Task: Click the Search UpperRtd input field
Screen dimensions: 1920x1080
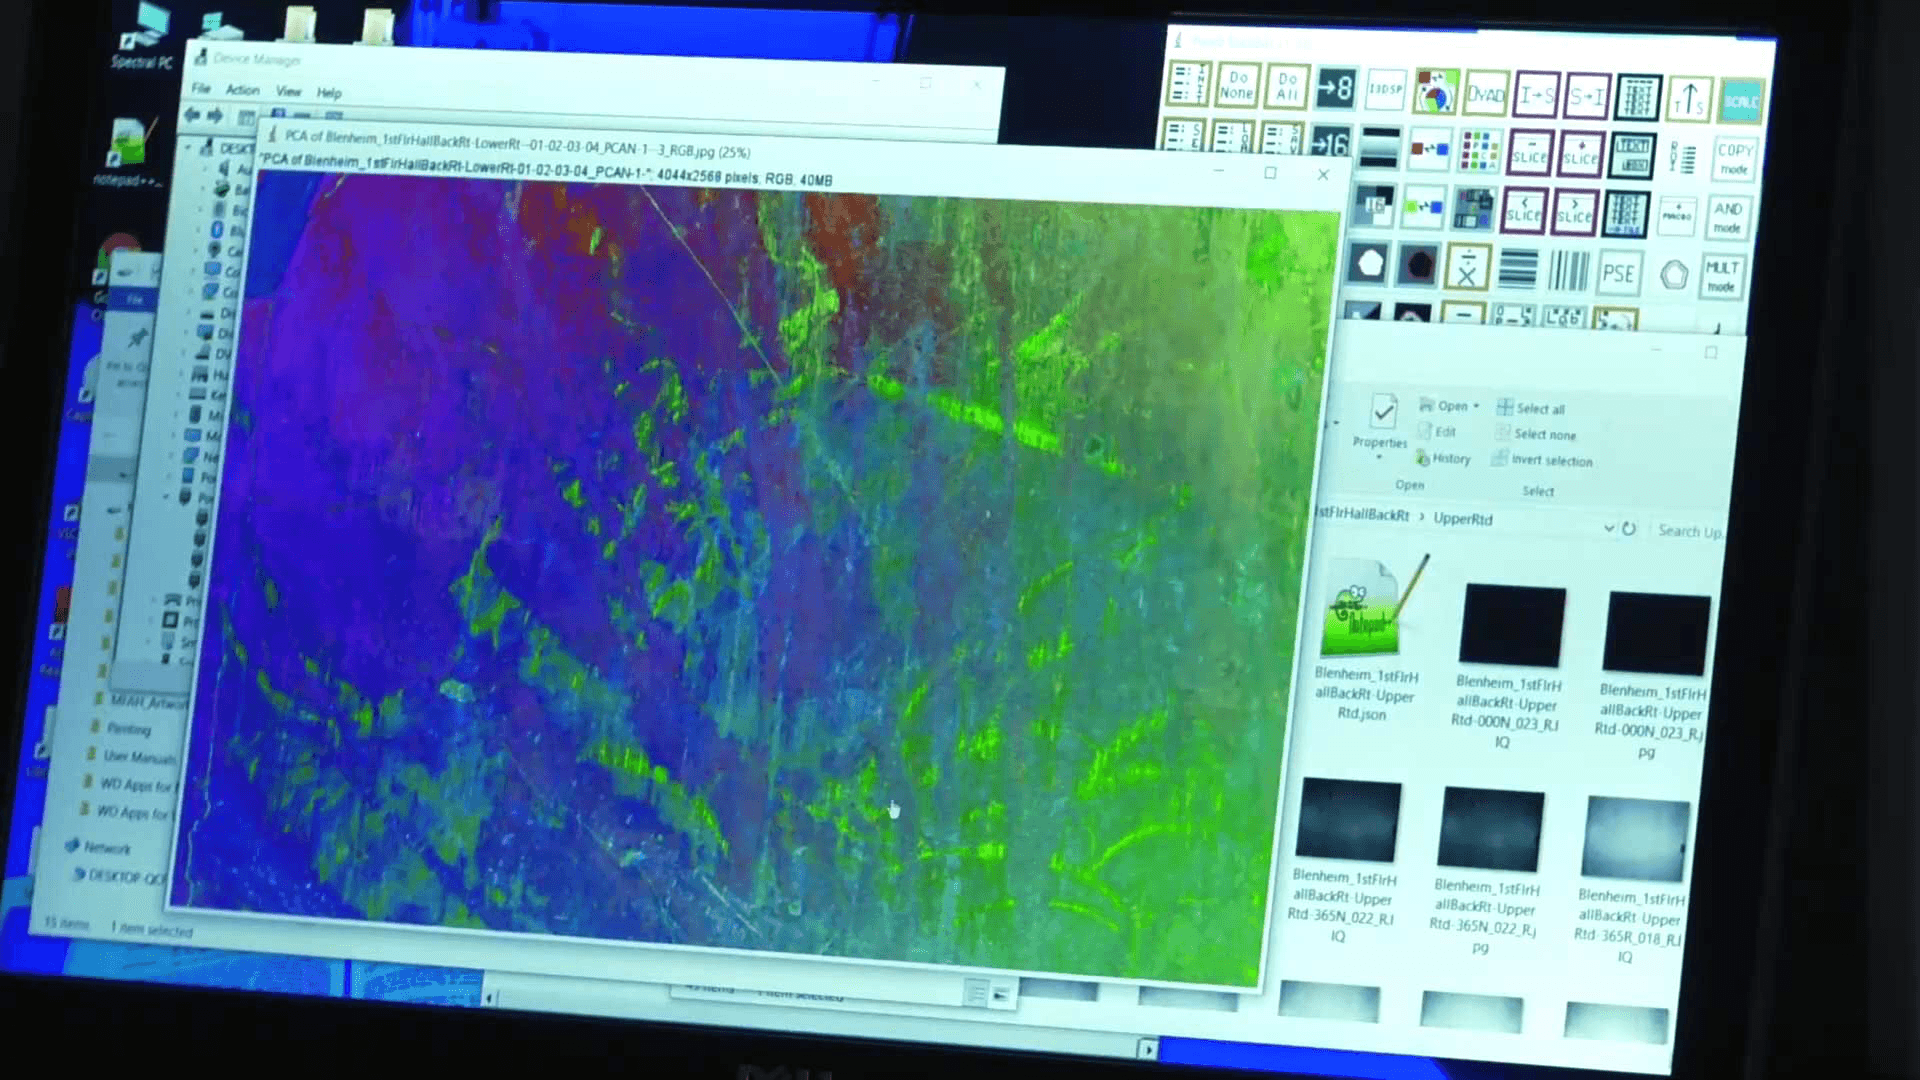Action: pos(1690,531)
